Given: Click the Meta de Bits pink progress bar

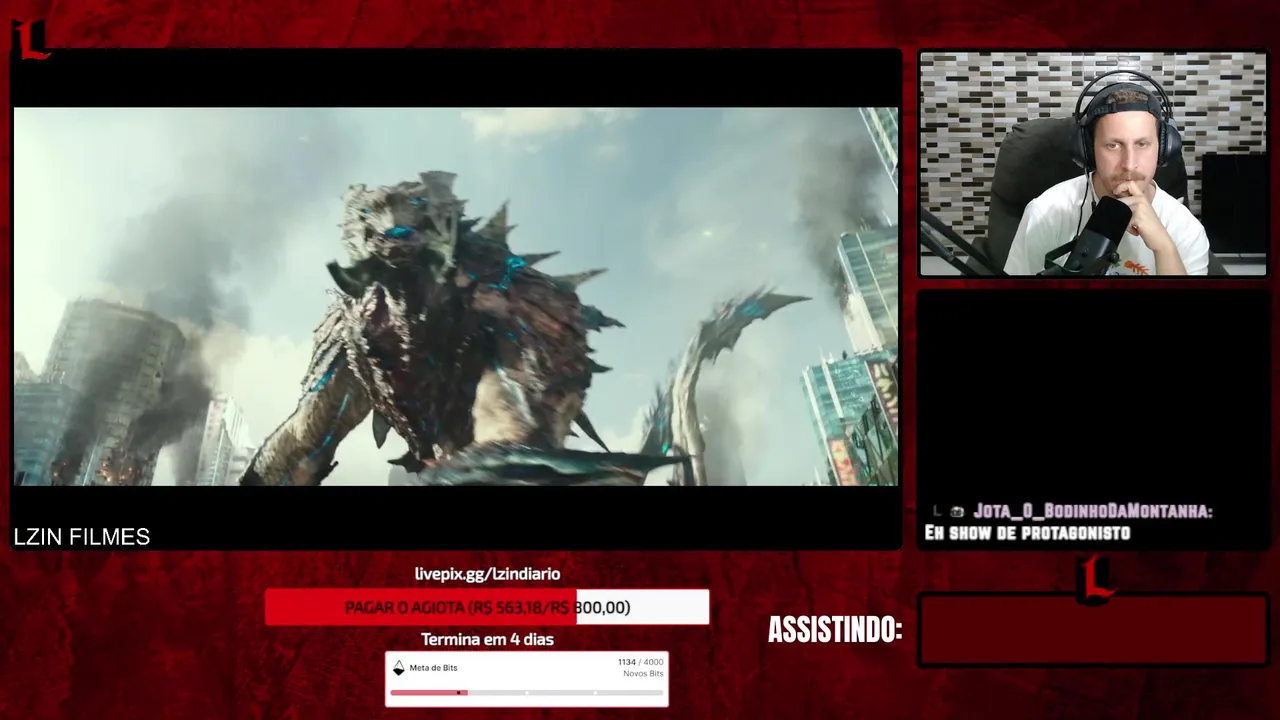Looking at the screenshot, I should [527, 692].
